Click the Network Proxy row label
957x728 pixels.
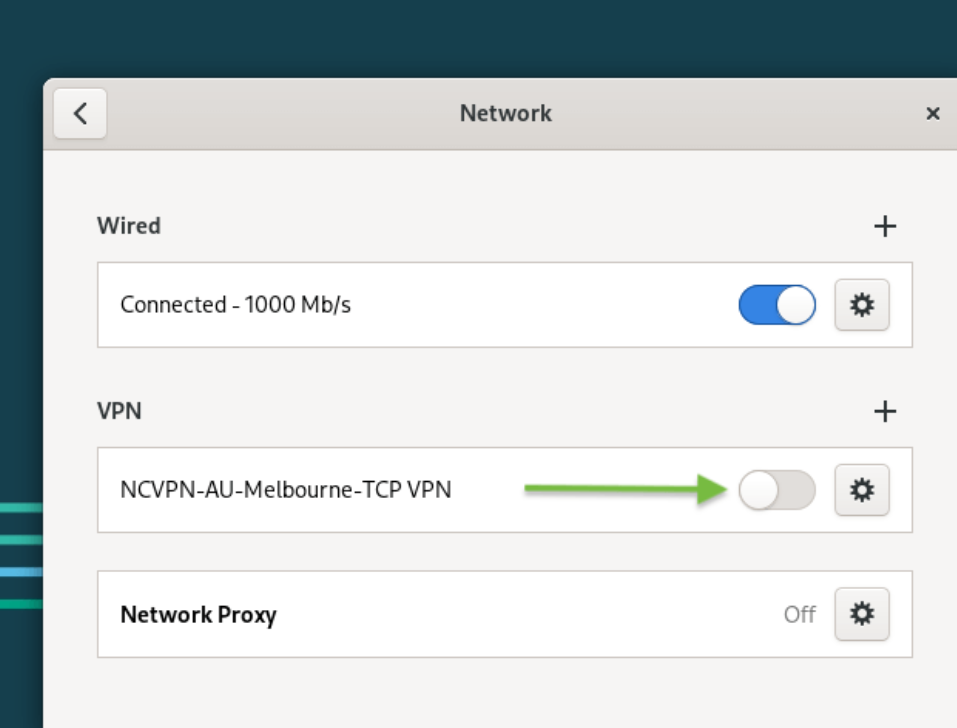pyautogui.click(x=198, y=614)
